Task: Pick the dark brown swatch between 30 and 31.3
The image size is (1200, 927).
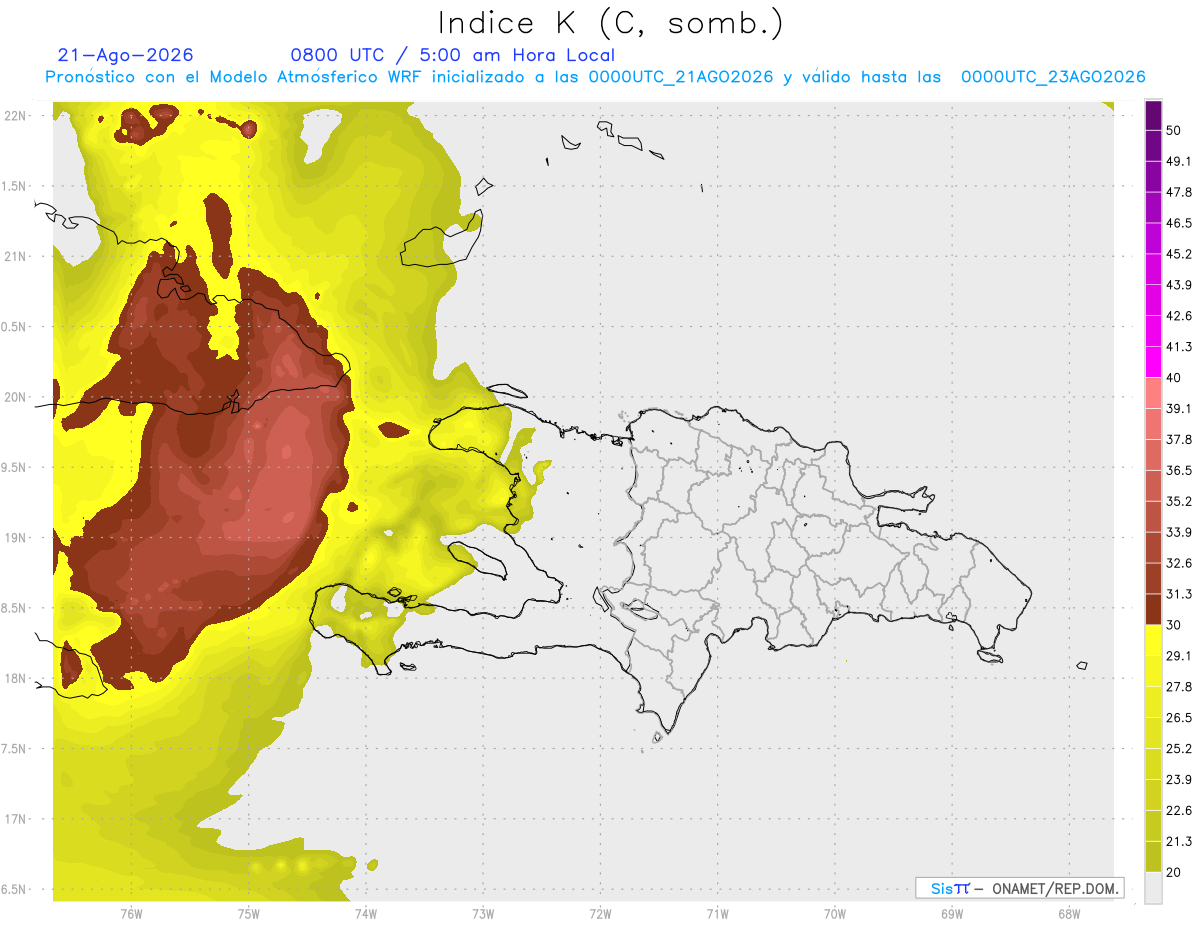Action: point(1153,609)
